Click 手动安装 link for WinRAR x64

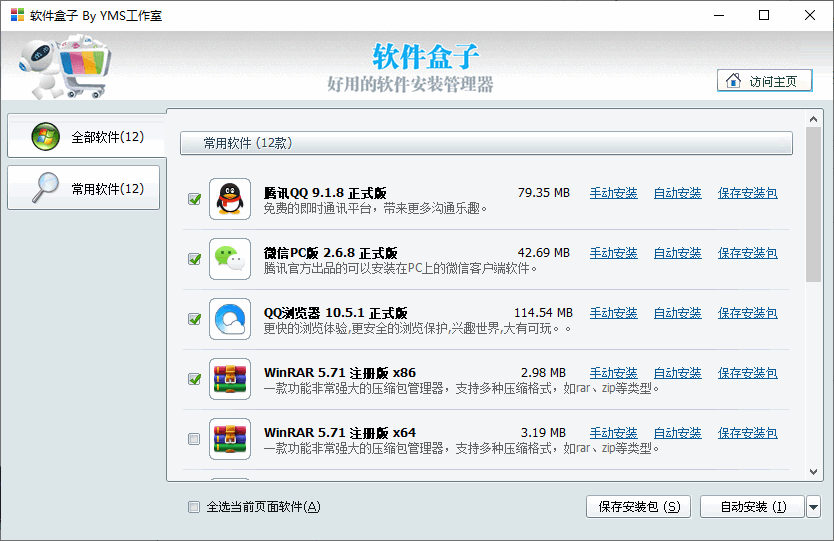point(613,434)
